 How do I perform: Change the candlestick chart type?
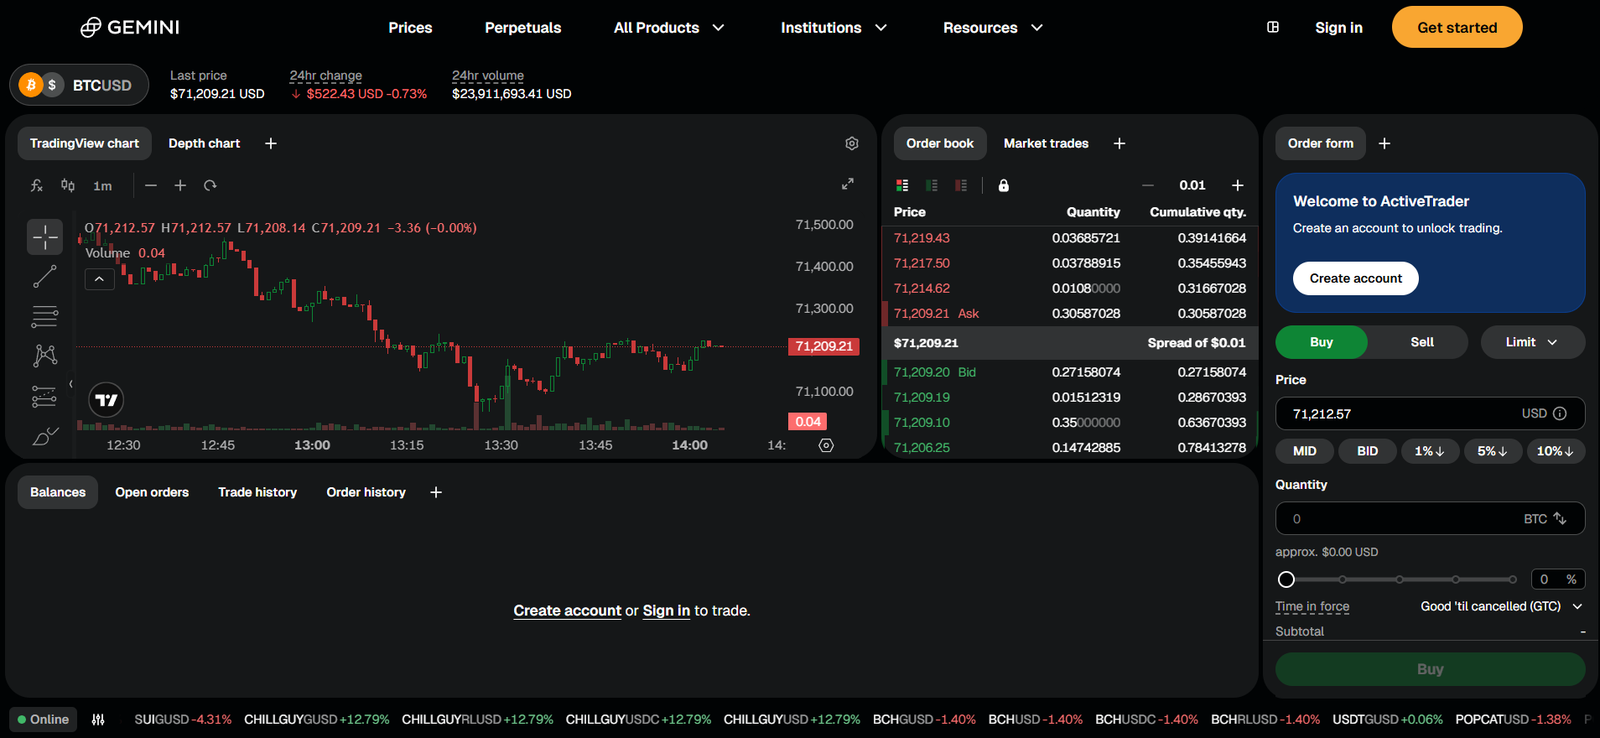(x=68, y=186)
